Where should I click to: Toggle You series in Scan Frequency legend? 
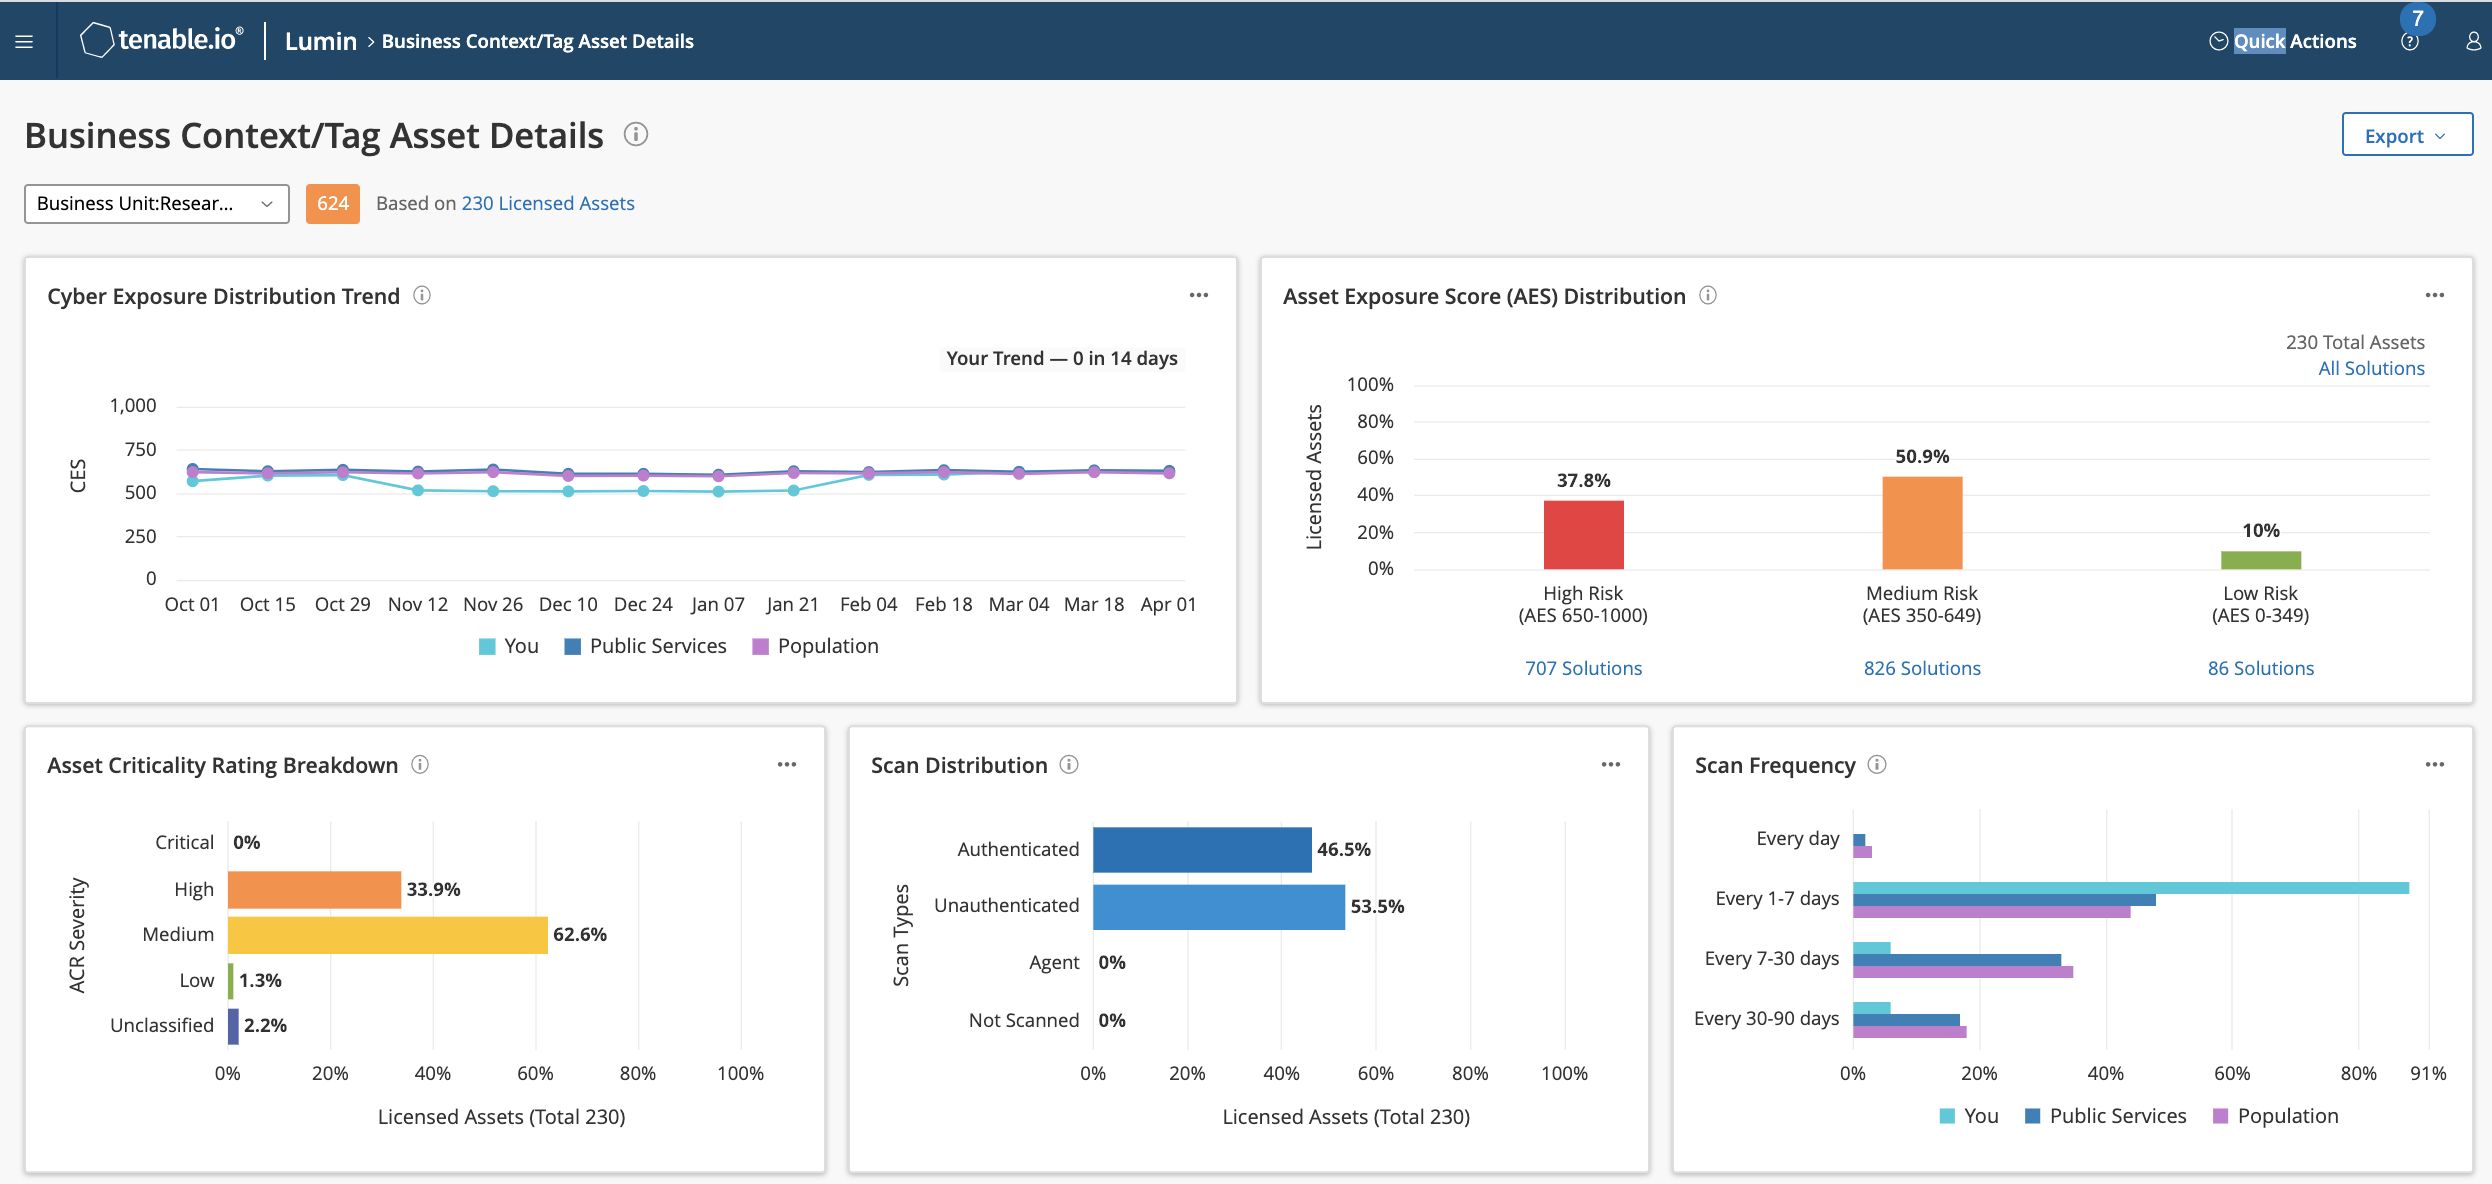[1968, 1116]
